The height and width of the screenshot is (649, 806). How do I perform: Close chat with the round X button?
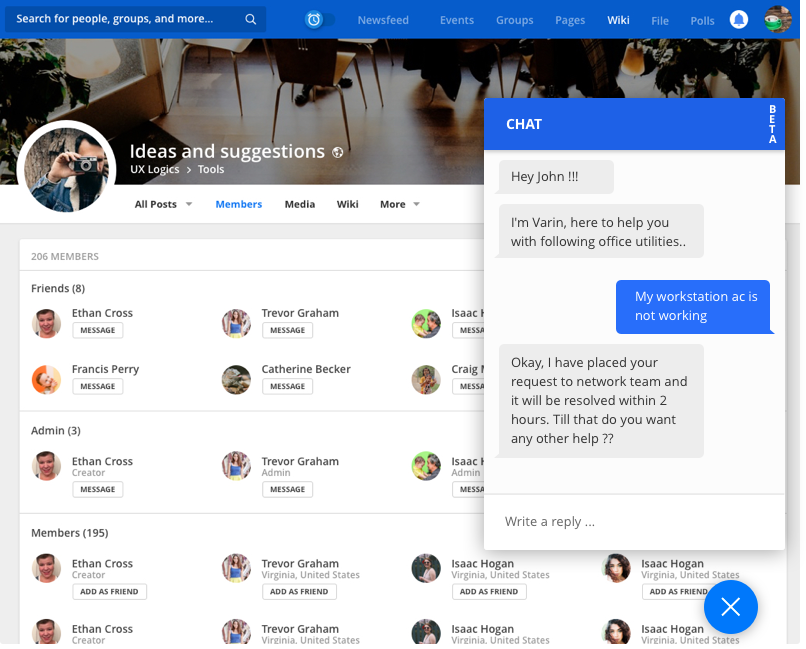point(730,607)
